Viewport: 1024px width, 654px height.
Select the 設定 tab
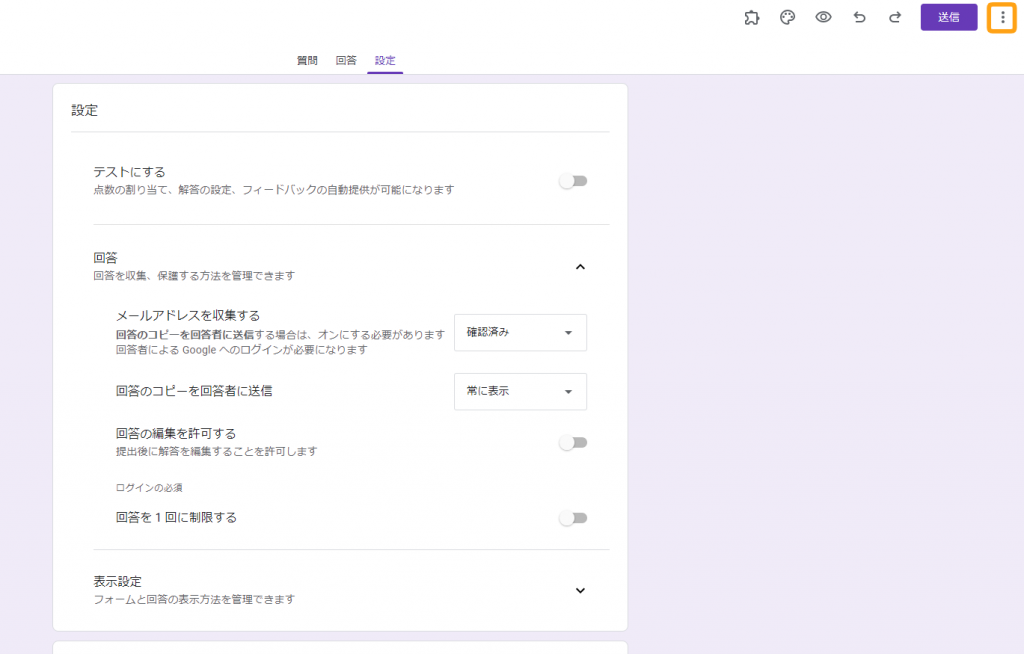point(385,60)
